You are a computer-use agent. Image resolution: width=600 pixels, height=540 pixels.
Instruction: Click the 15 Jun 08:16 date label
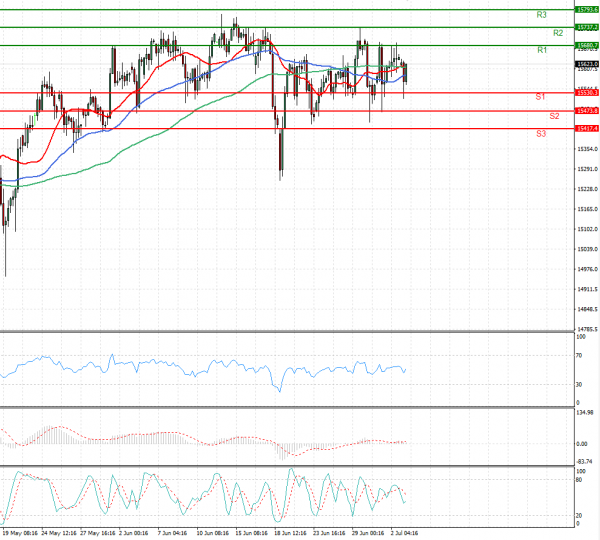[x=251, y=533]
